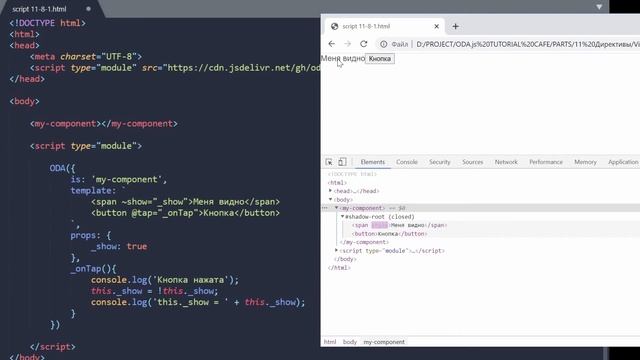The height and width of the screenshot is (360, 640).
Task: Select the closing /my-component DOM row
Action: click(x=364, y=242)
